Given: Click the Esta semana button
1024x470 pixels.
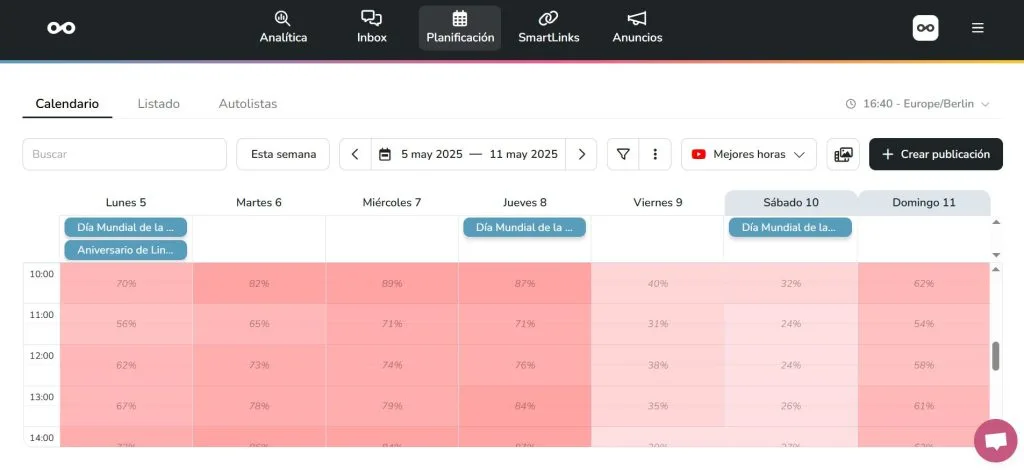Looking at the screenshot, I should click(283, 154).
